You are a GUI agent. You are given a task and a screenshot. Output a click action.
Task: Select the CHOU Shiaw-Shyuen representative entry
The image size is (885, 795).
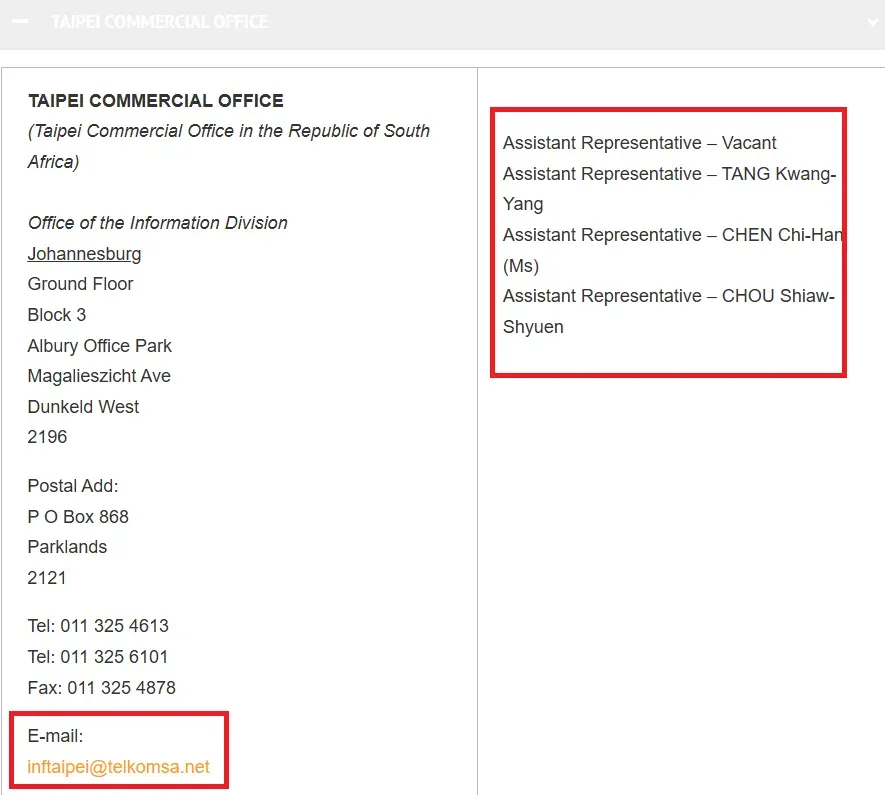coord(669,311)
